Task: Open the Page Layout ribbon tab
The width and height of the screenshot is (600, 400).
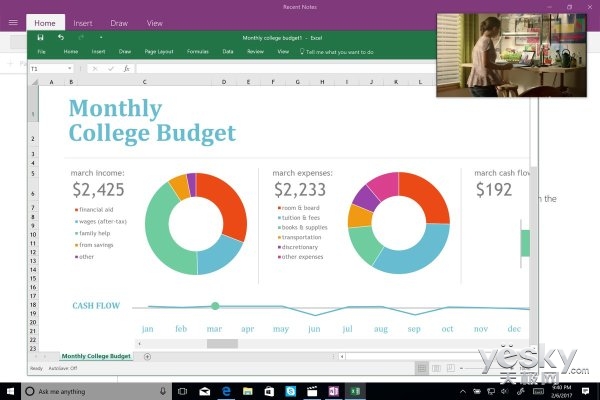Action: 158,51
